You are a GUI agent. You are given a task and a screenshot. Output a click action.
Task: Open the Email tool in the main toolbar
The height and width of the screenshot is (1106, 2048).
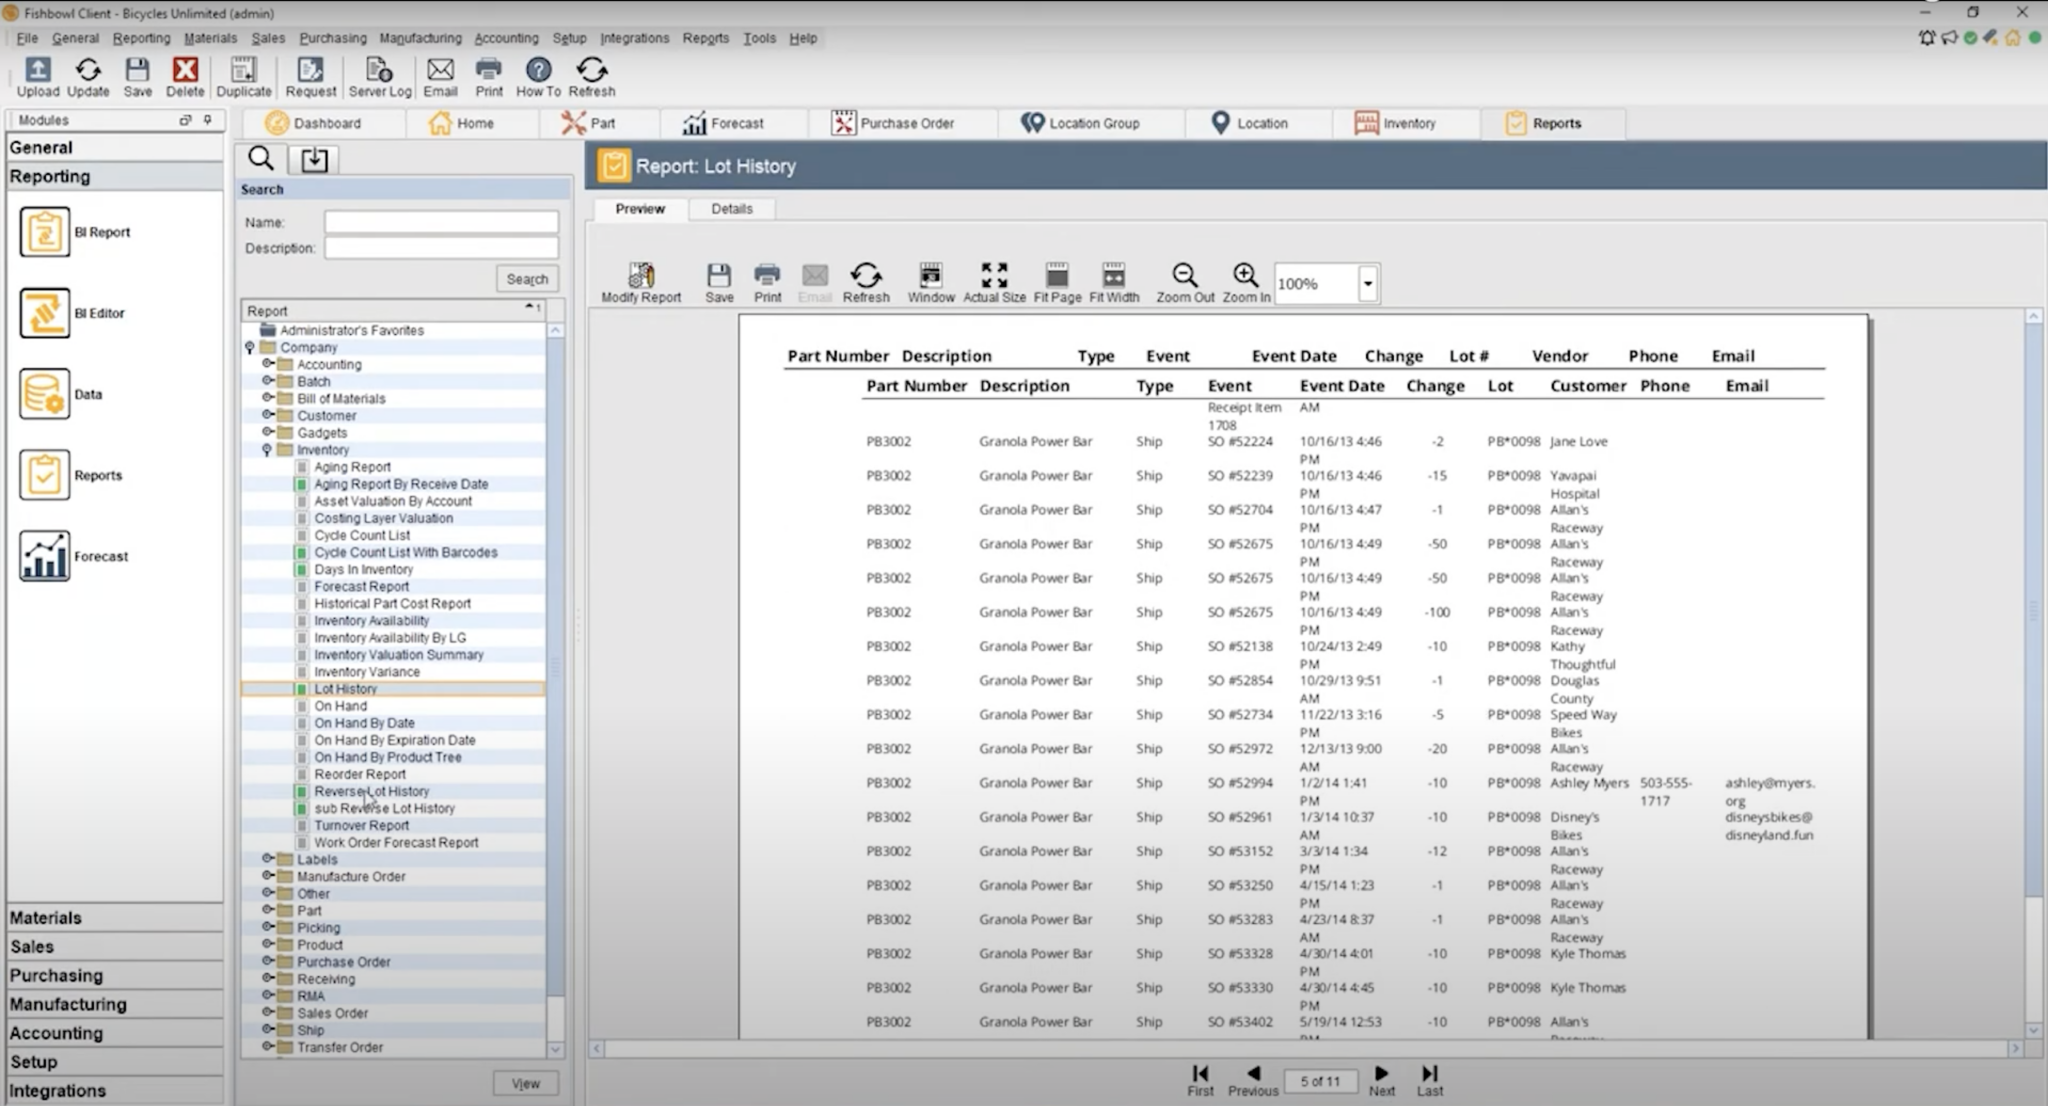pos(440,76)
